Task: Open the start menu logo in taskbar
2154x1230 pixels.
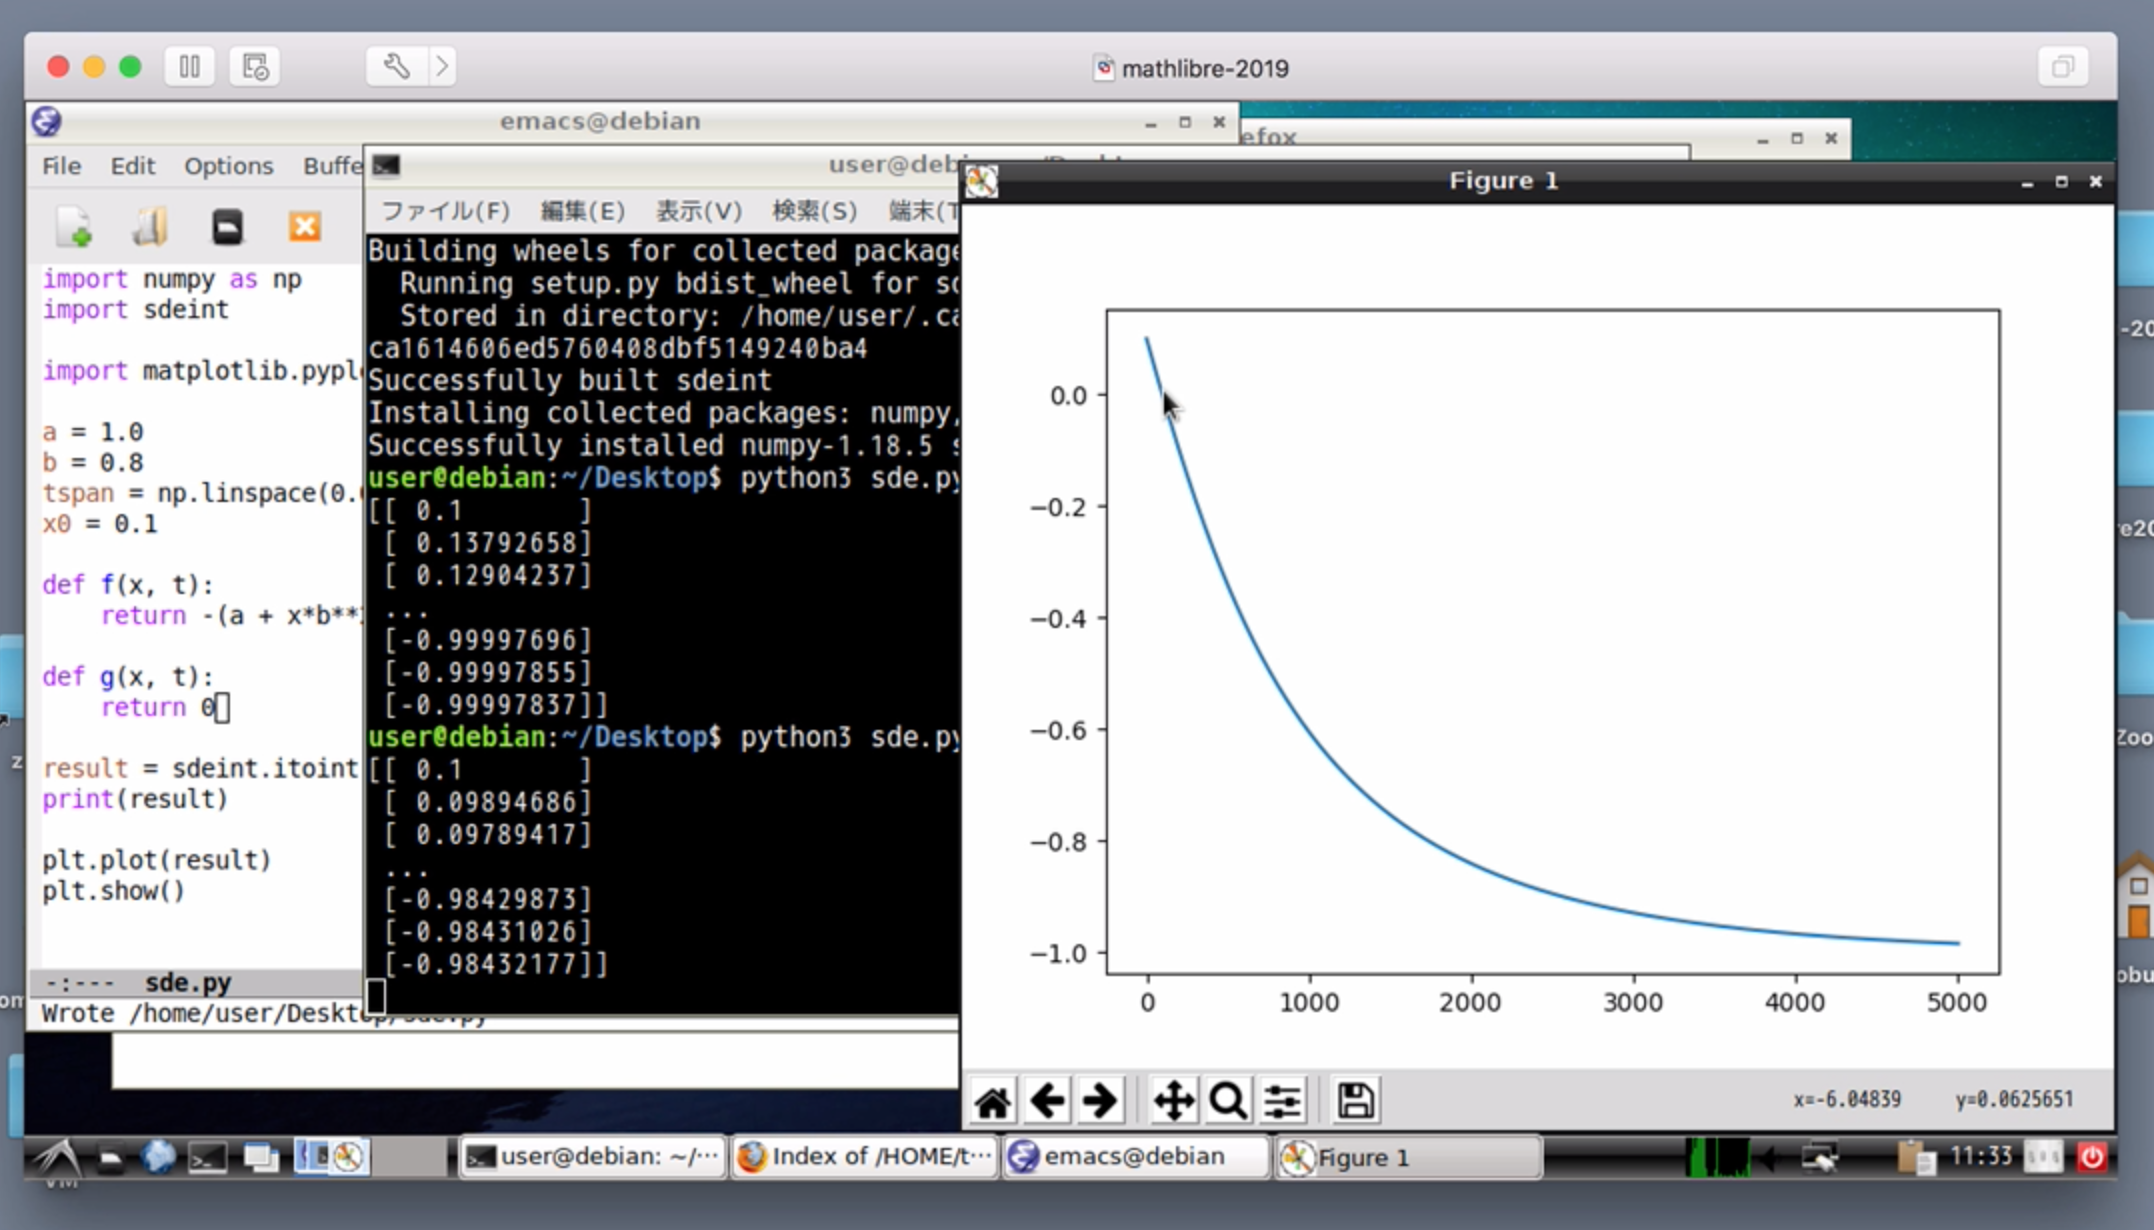Action: [58, 1159]
